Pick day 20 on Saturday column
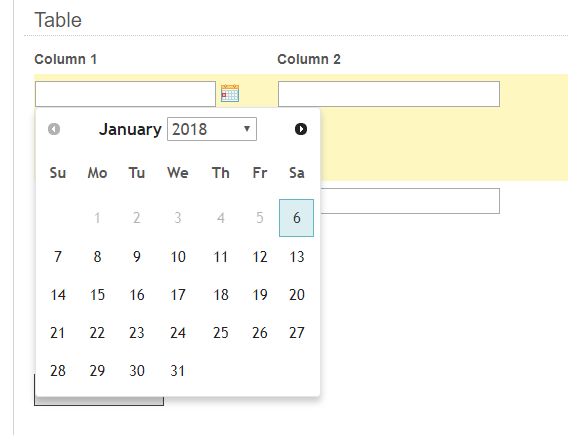This screenshot has height=435, width=568. [296, 294]
